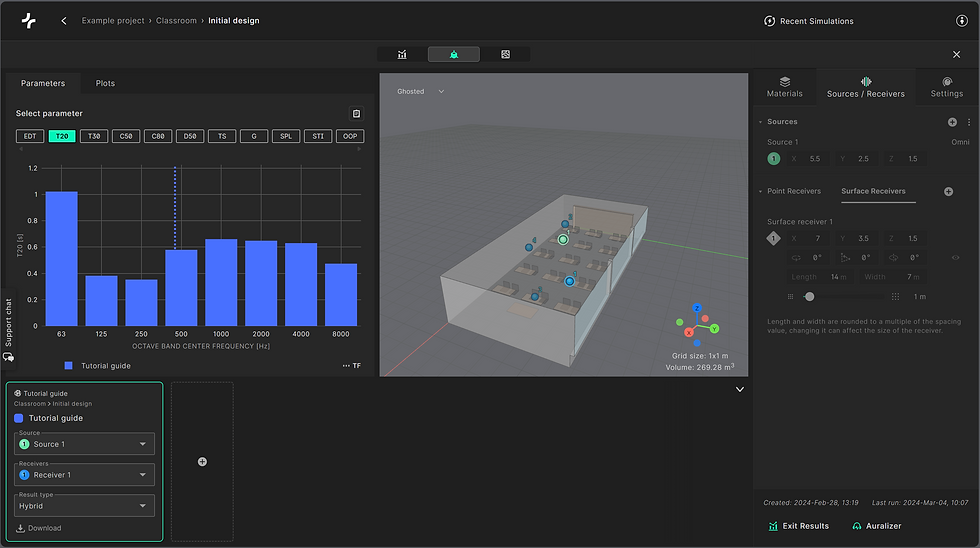
Task: Select the TS parameter
Action: click(x=222, y=136)
